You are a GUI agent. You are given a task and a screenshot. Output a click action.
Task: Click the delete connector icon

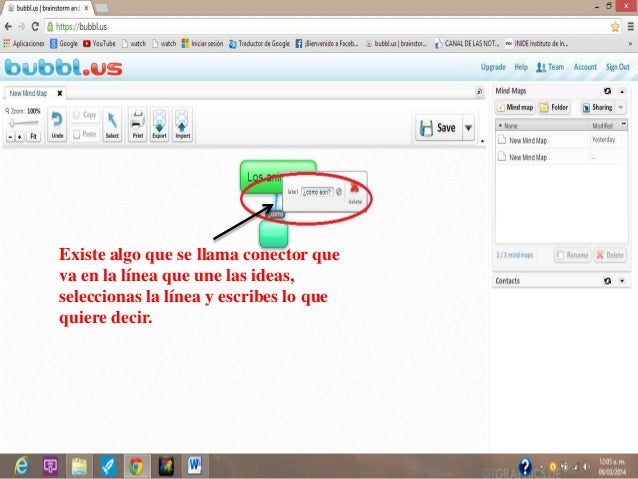point(355,192)
